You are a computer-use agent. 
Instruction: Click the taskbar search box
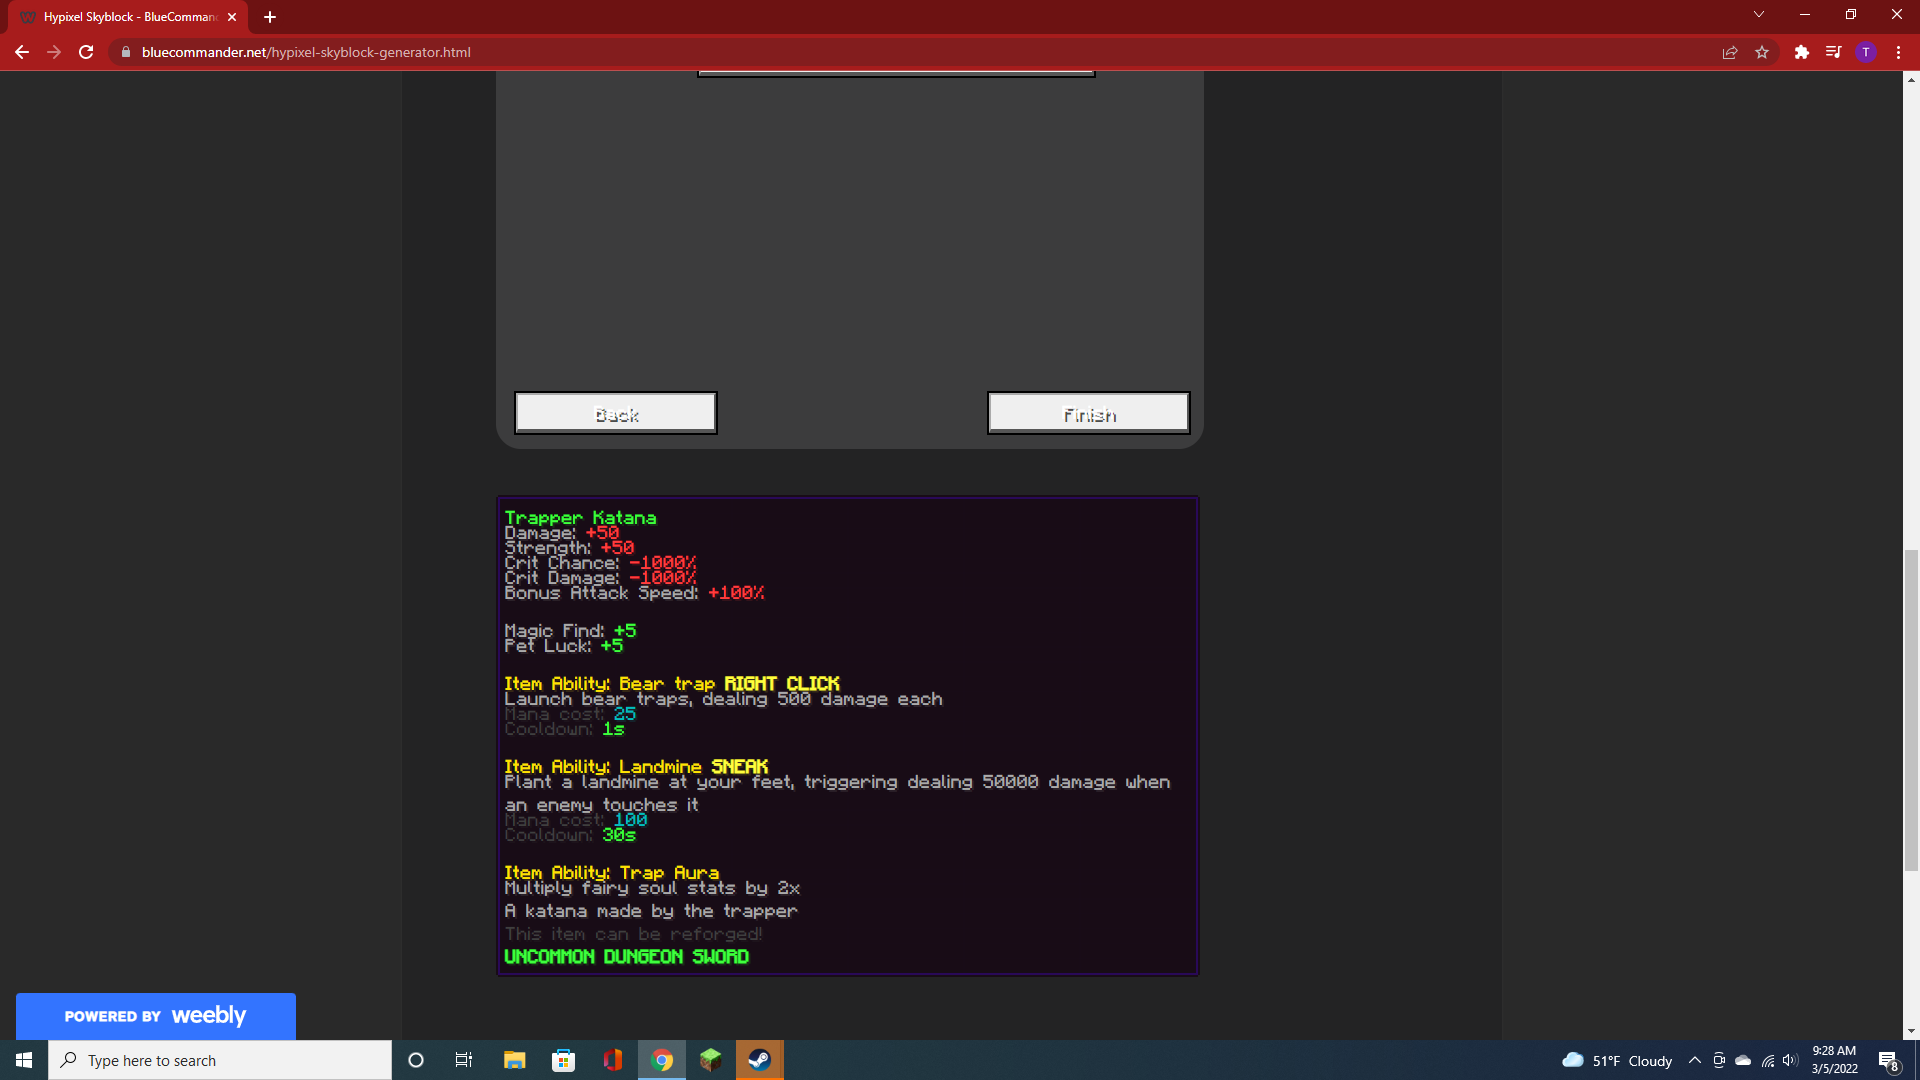220,1060
